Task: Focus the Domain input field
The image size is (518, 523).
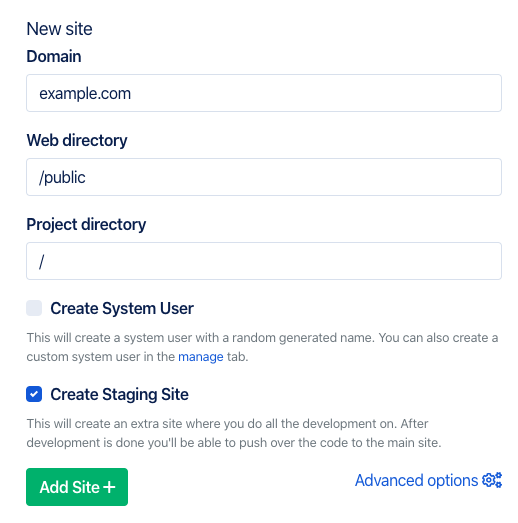Action: pyautogui.click(x=264, y=93)
